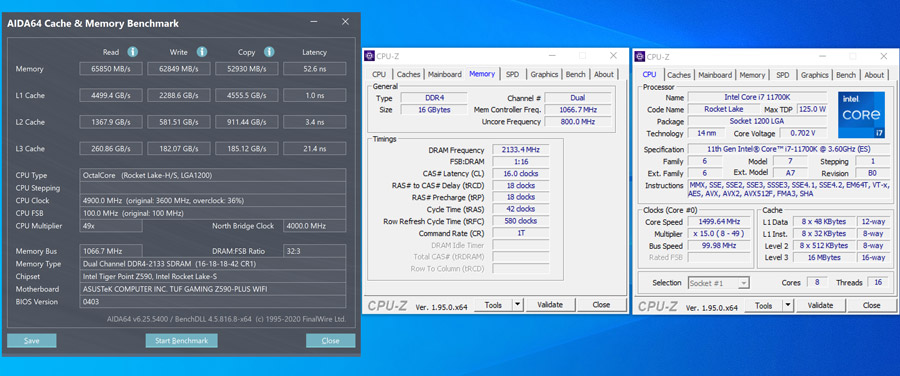Open Memory tab in CPU window

tap(752, 75)
